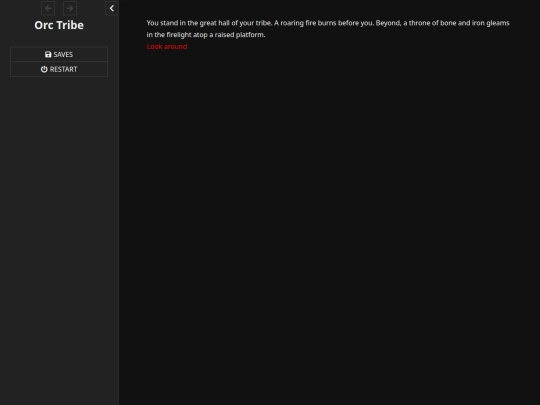Restart the Orc Tribe story
This screenshot has height=405, width=540.
(x=59, y=69)
